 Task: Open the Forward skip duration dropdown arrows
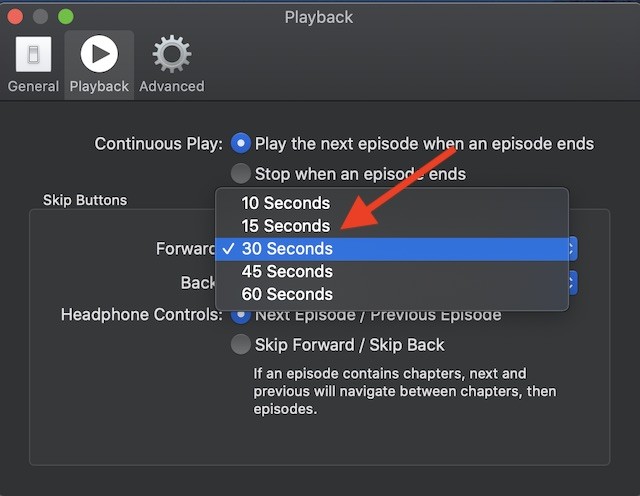pyautogui.click(x=573, y=249)
